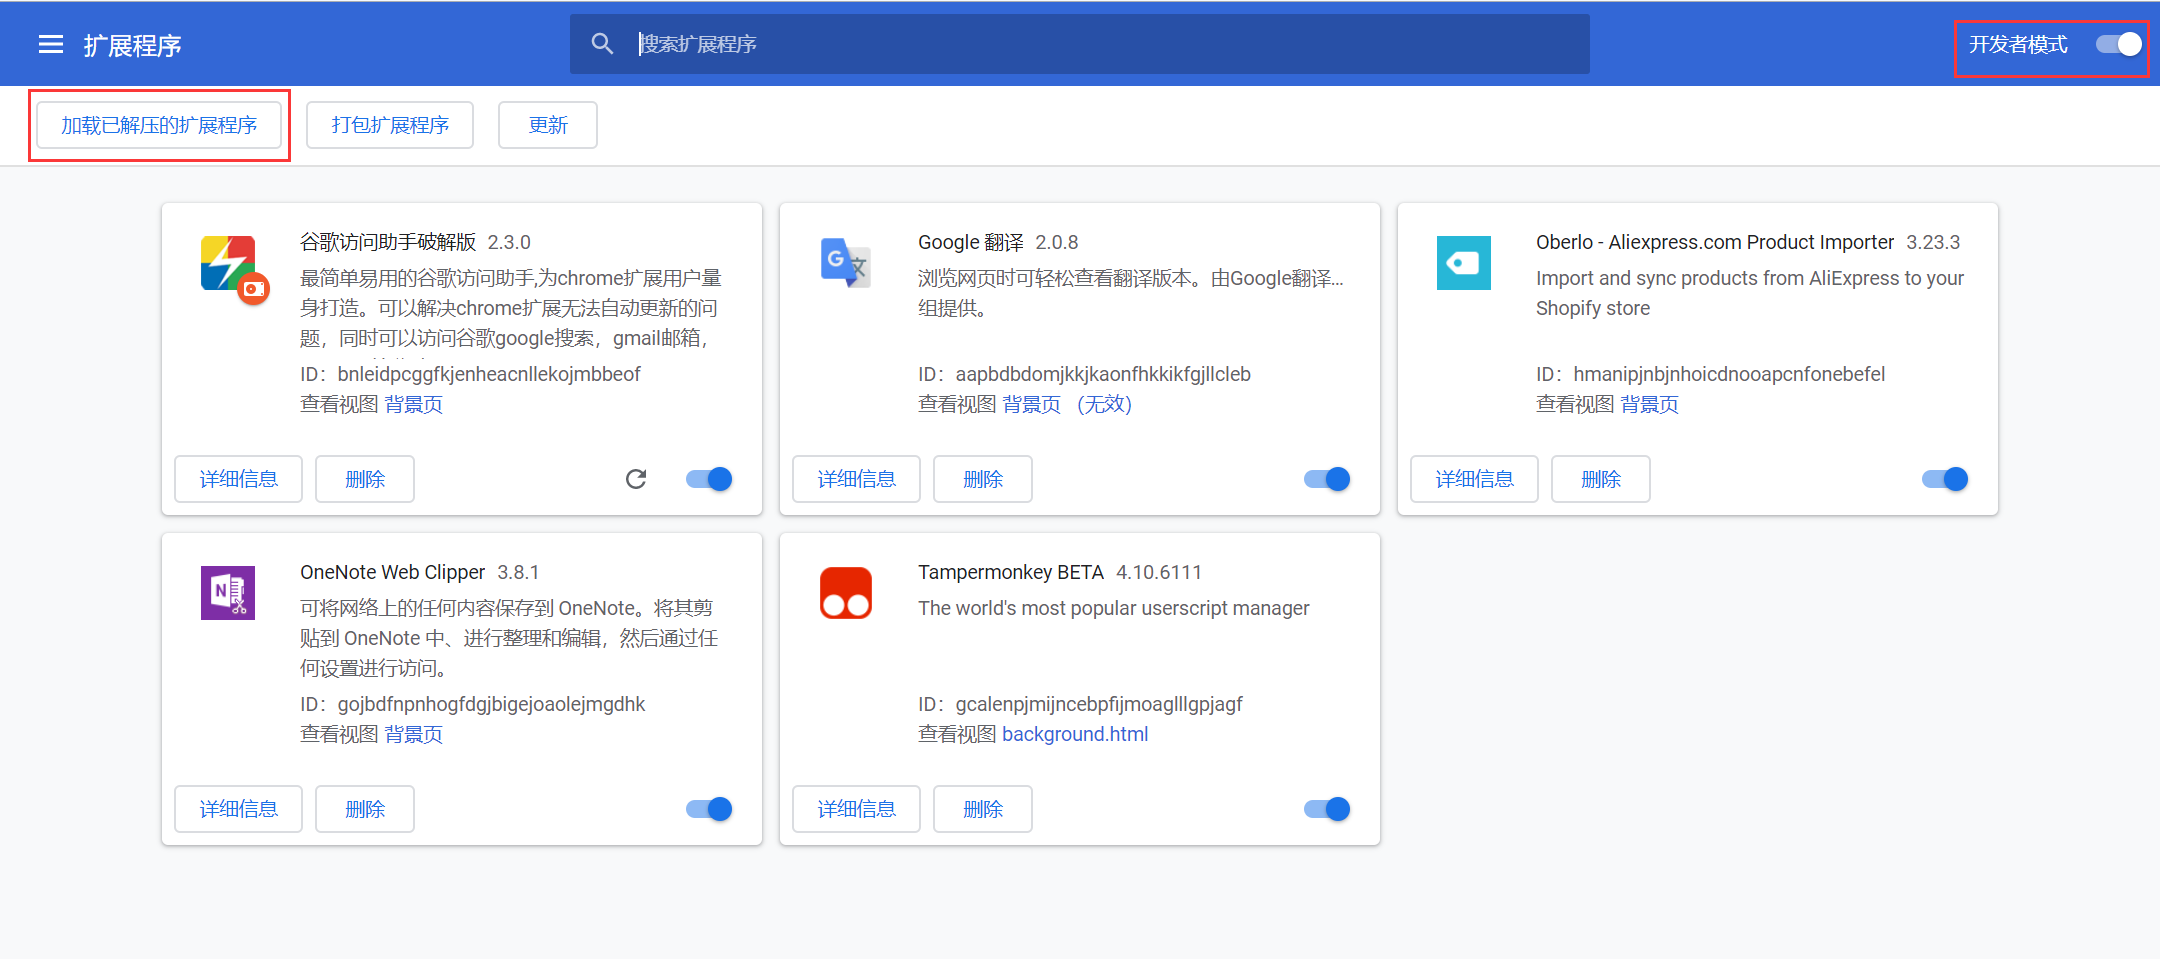Disable the Tampermonkey BETA extension
Image resolution: width=2160 pixels, height=959 pixels.
(x=1327, y=809)
